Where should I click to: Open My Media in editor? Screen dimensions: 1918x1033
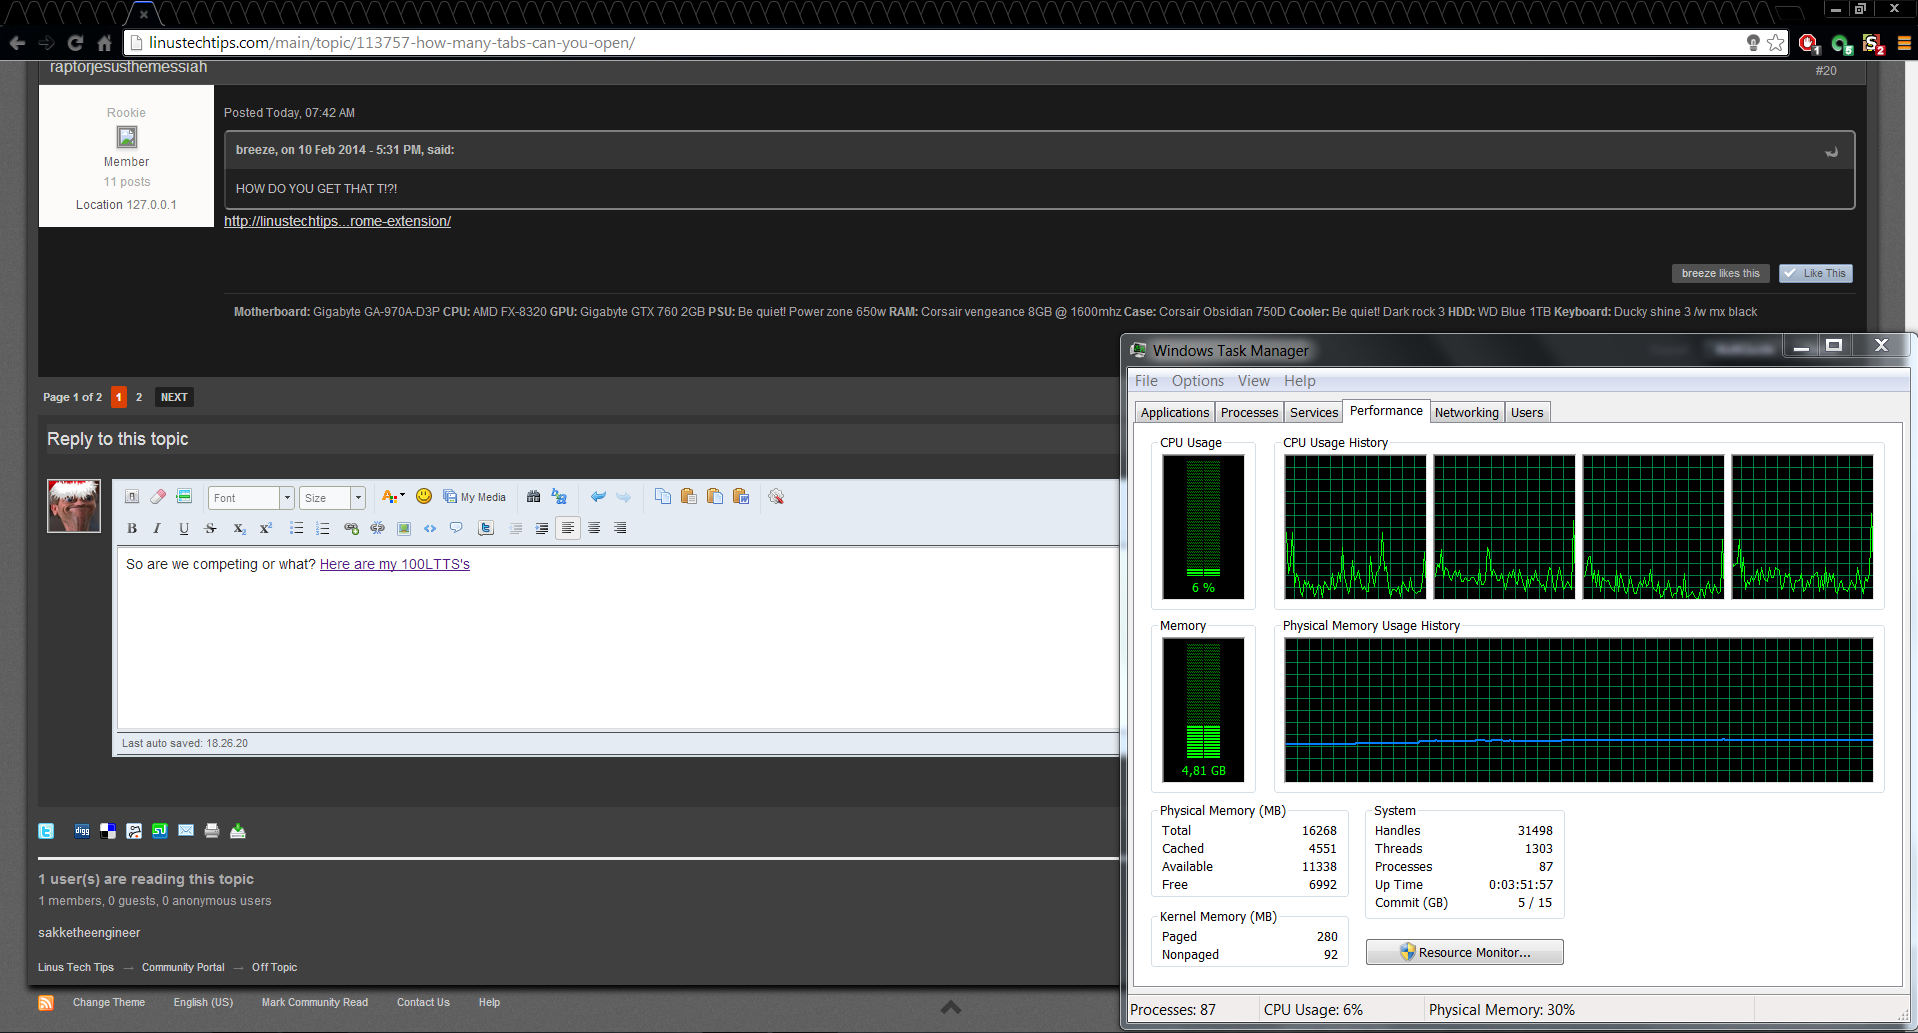coord(475,497)
